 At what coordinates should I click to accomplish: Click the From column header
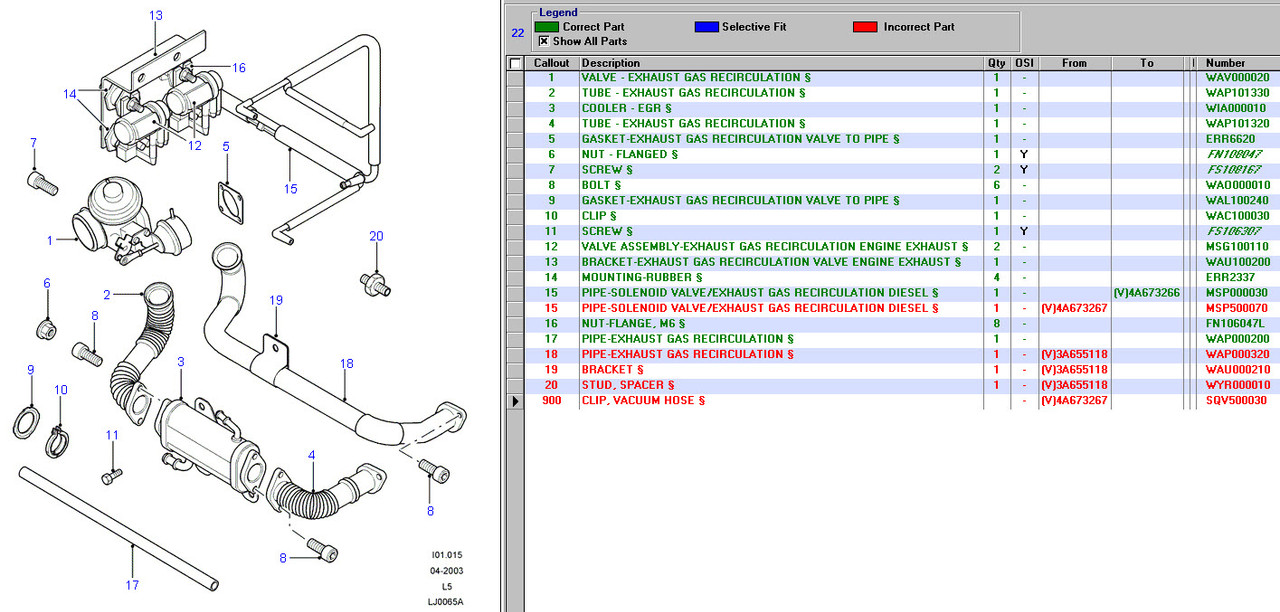[1074, 63]
